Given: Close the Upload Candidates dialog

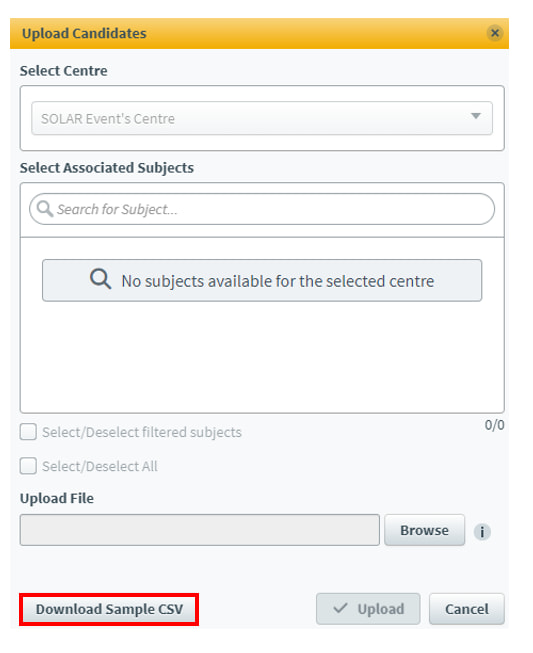Looking at the screenshot, I should click(x=495, y=33).
